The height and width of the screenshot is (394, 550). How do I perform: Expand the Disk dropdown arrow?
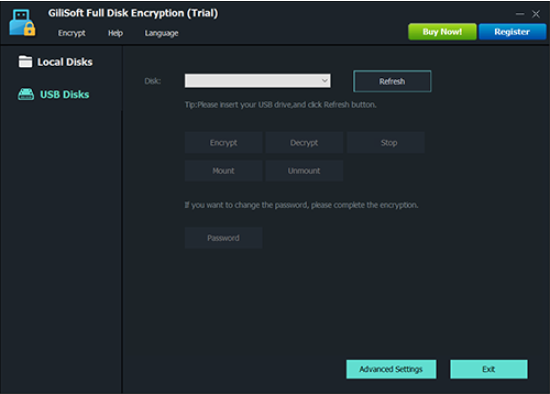[x=325, y=81]
